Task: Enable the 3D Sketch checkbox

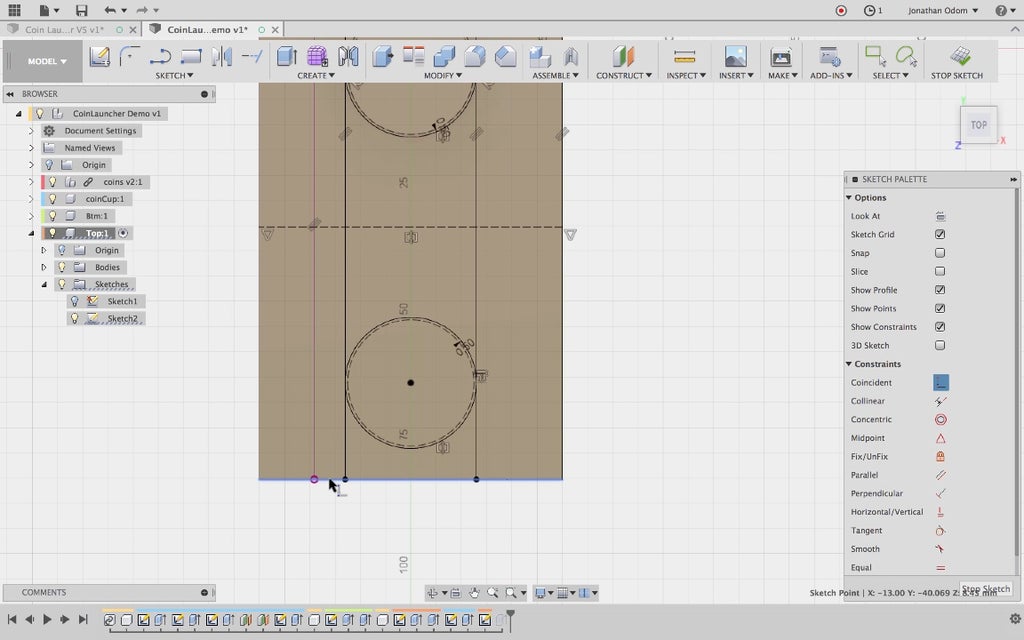Action: (x=940, y=346)
